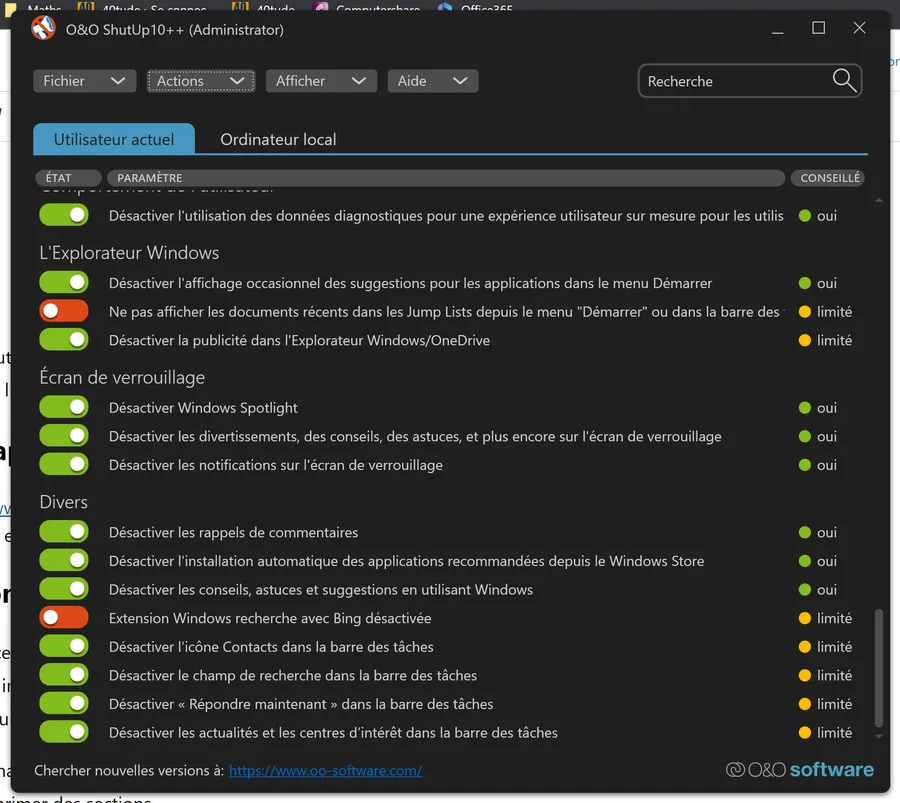Click the magnifying glass search icon

click(844, 81)
